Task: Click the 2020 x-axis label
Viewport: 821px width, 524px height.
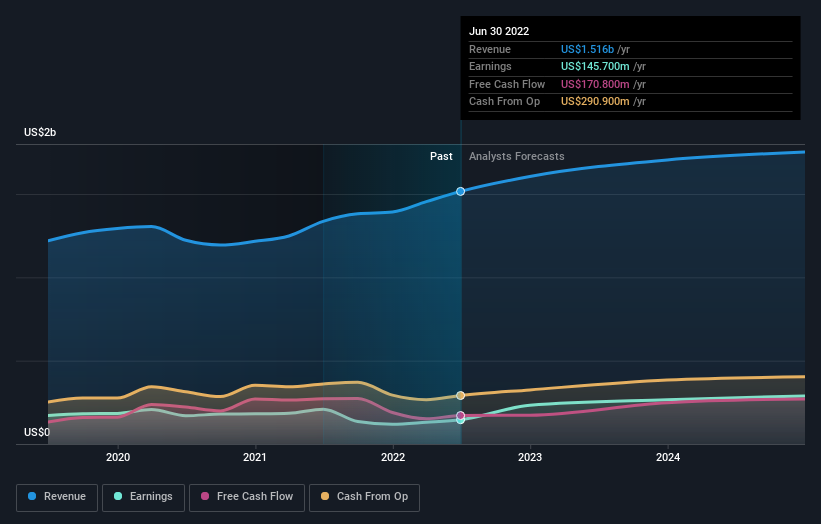Action: [x=118, y=458]
